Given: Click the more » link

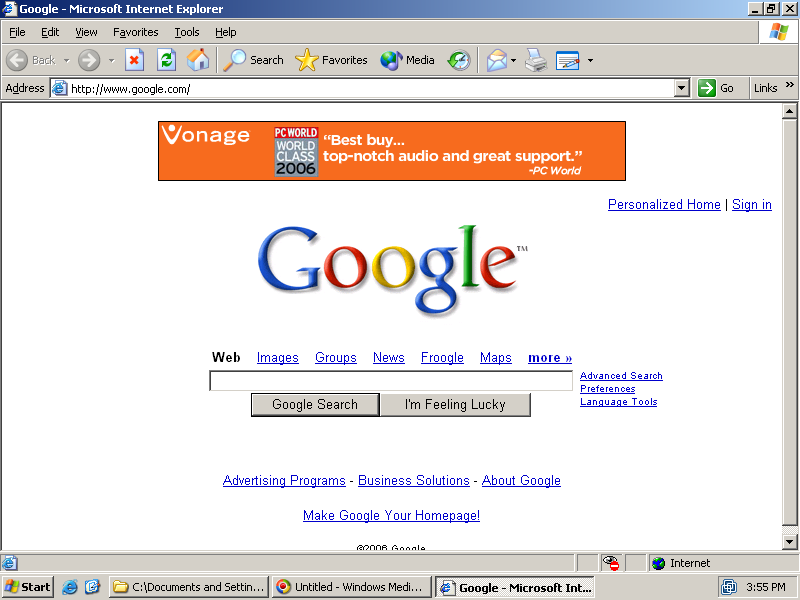Looking at the screenshot, I should 550,358.
